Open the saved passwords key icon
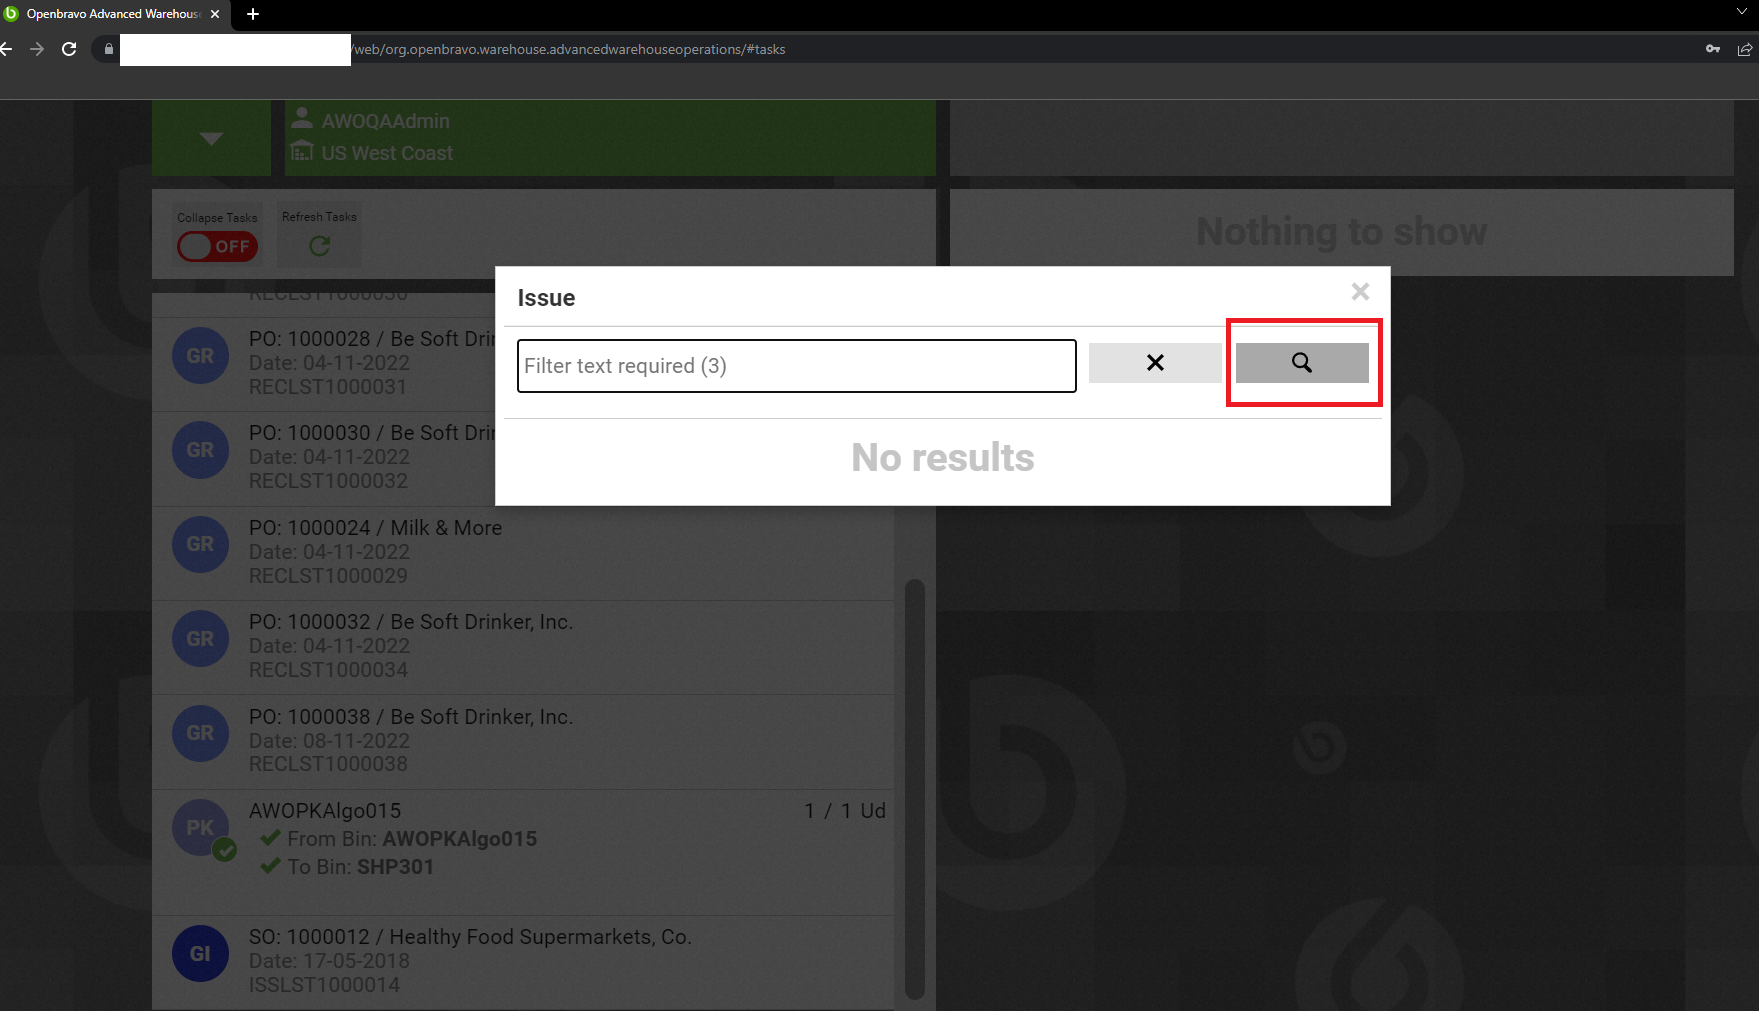Screen dimensions: 1759x1011 click(1713, 49)
